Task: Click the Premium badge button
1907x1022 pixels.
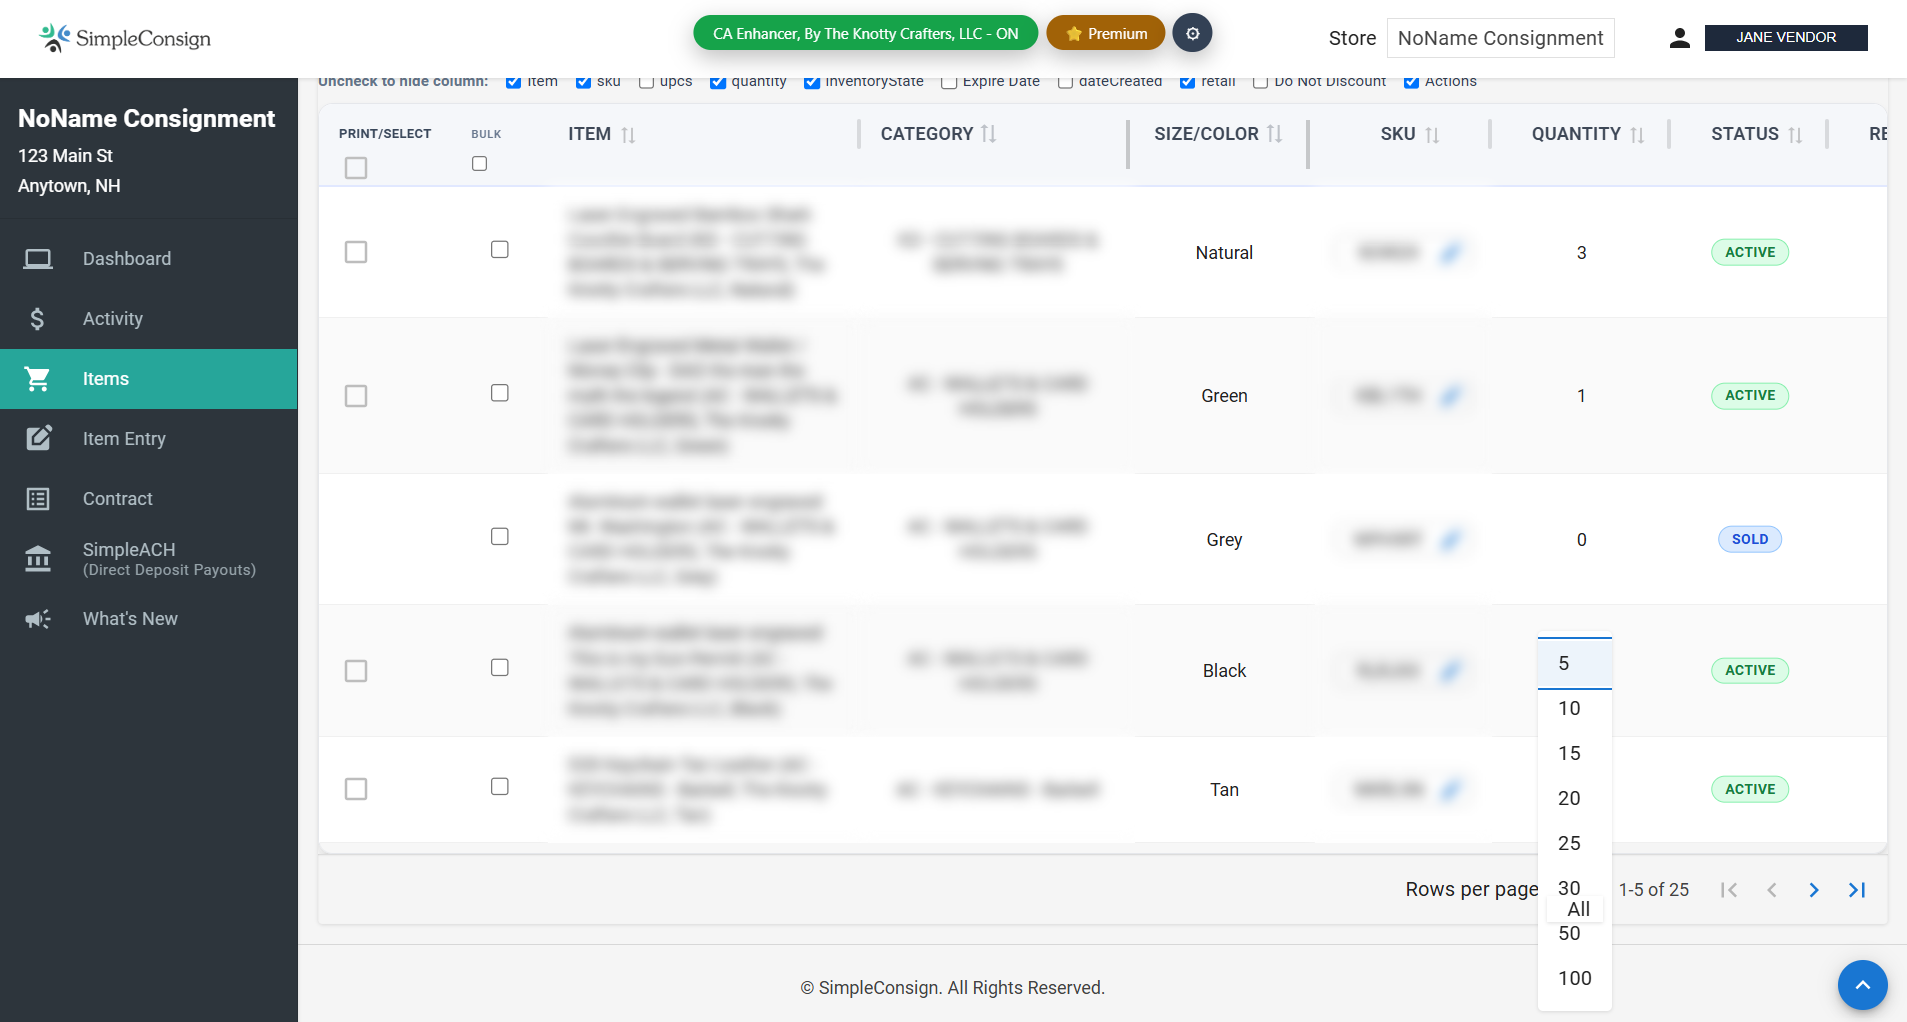Action: point(1106,33)
